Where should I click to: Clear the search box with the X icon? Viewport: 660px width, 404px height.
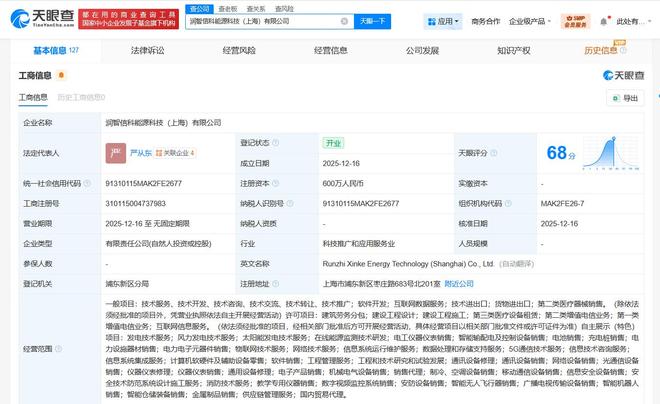click(344, 21)
